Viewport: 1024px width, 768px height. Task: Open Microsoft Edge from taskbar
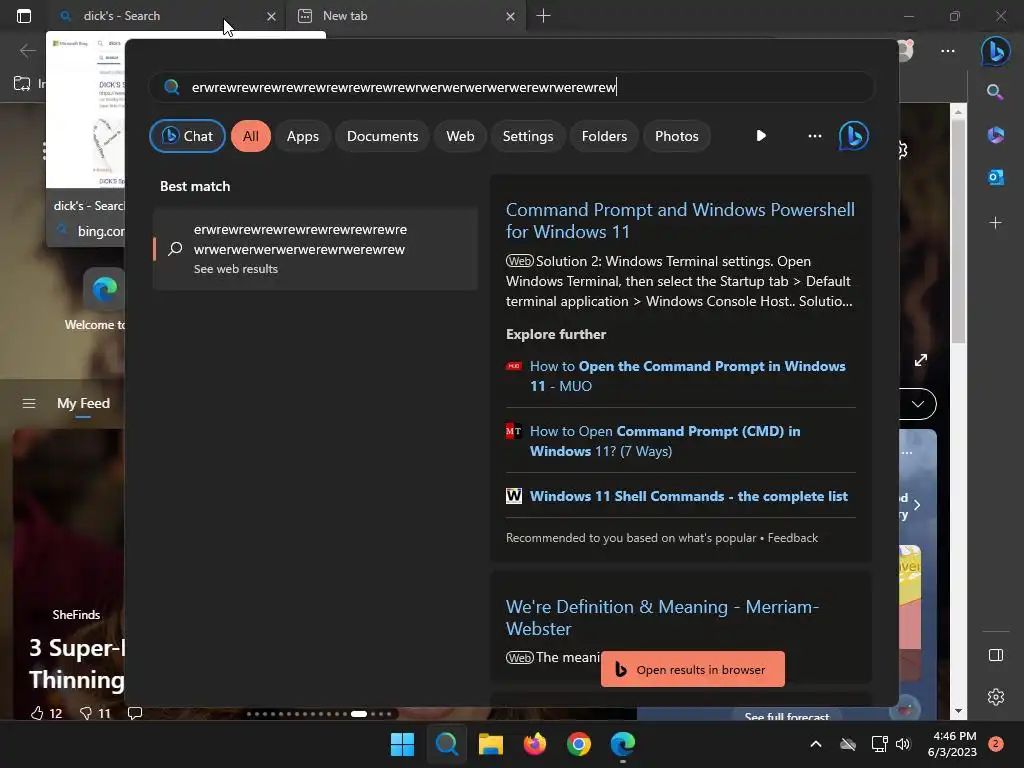623,744
